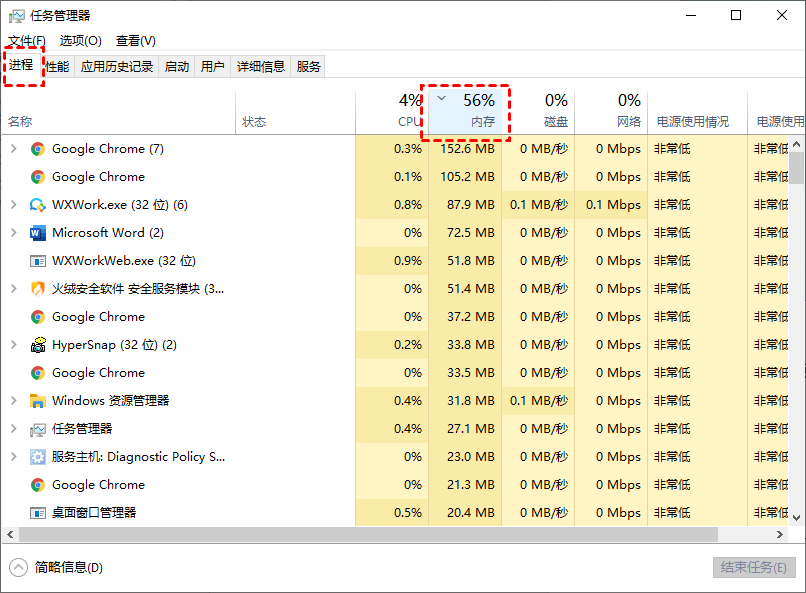The height and width of the screenshot is (593, 806).
Task: Open the 详细信息 tab
Action: pos(261,66)
